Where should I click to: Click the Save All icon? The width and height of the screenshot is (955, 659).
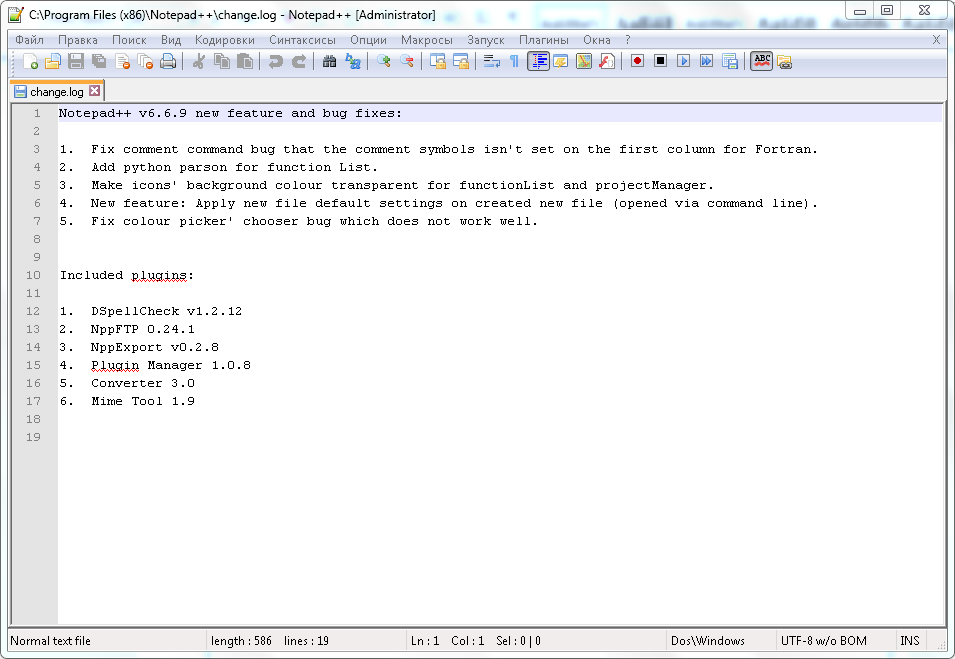[99, 62]
